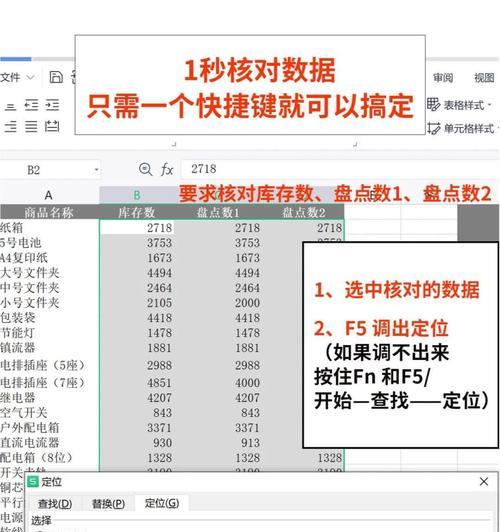The image size is (500, 532).
Task: Click the formula bar showing 2718
Action: pyautogui.click(x=339, y=169)
